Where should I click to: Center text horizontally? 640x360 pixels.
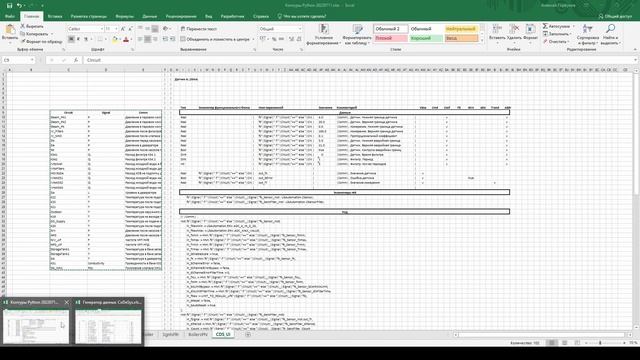point(147,39)
